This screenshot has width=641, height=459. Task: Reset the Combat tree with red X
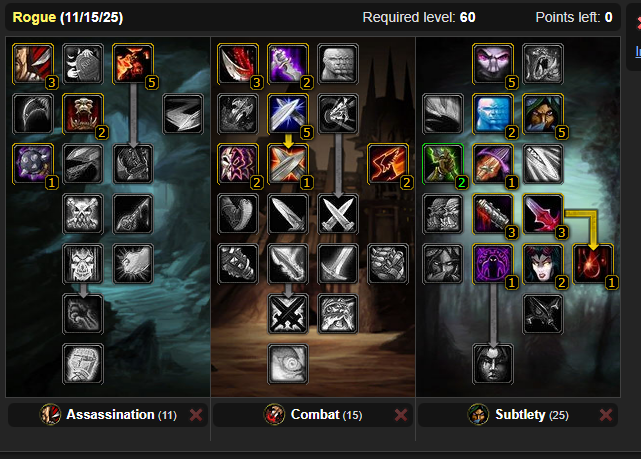(401, 415)
